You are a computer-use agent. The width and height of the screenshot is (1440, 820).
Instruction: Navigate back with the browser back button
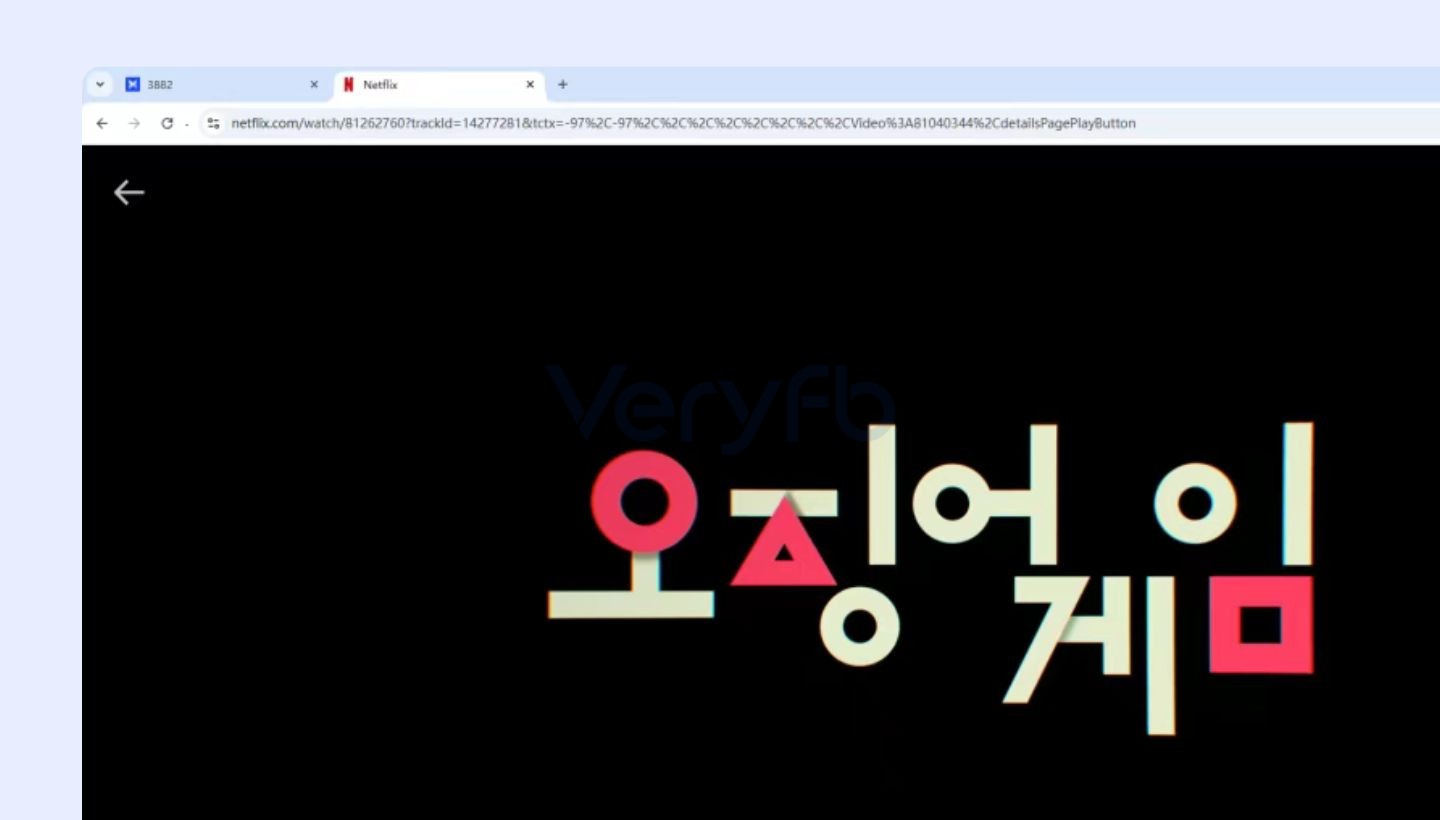102,123
